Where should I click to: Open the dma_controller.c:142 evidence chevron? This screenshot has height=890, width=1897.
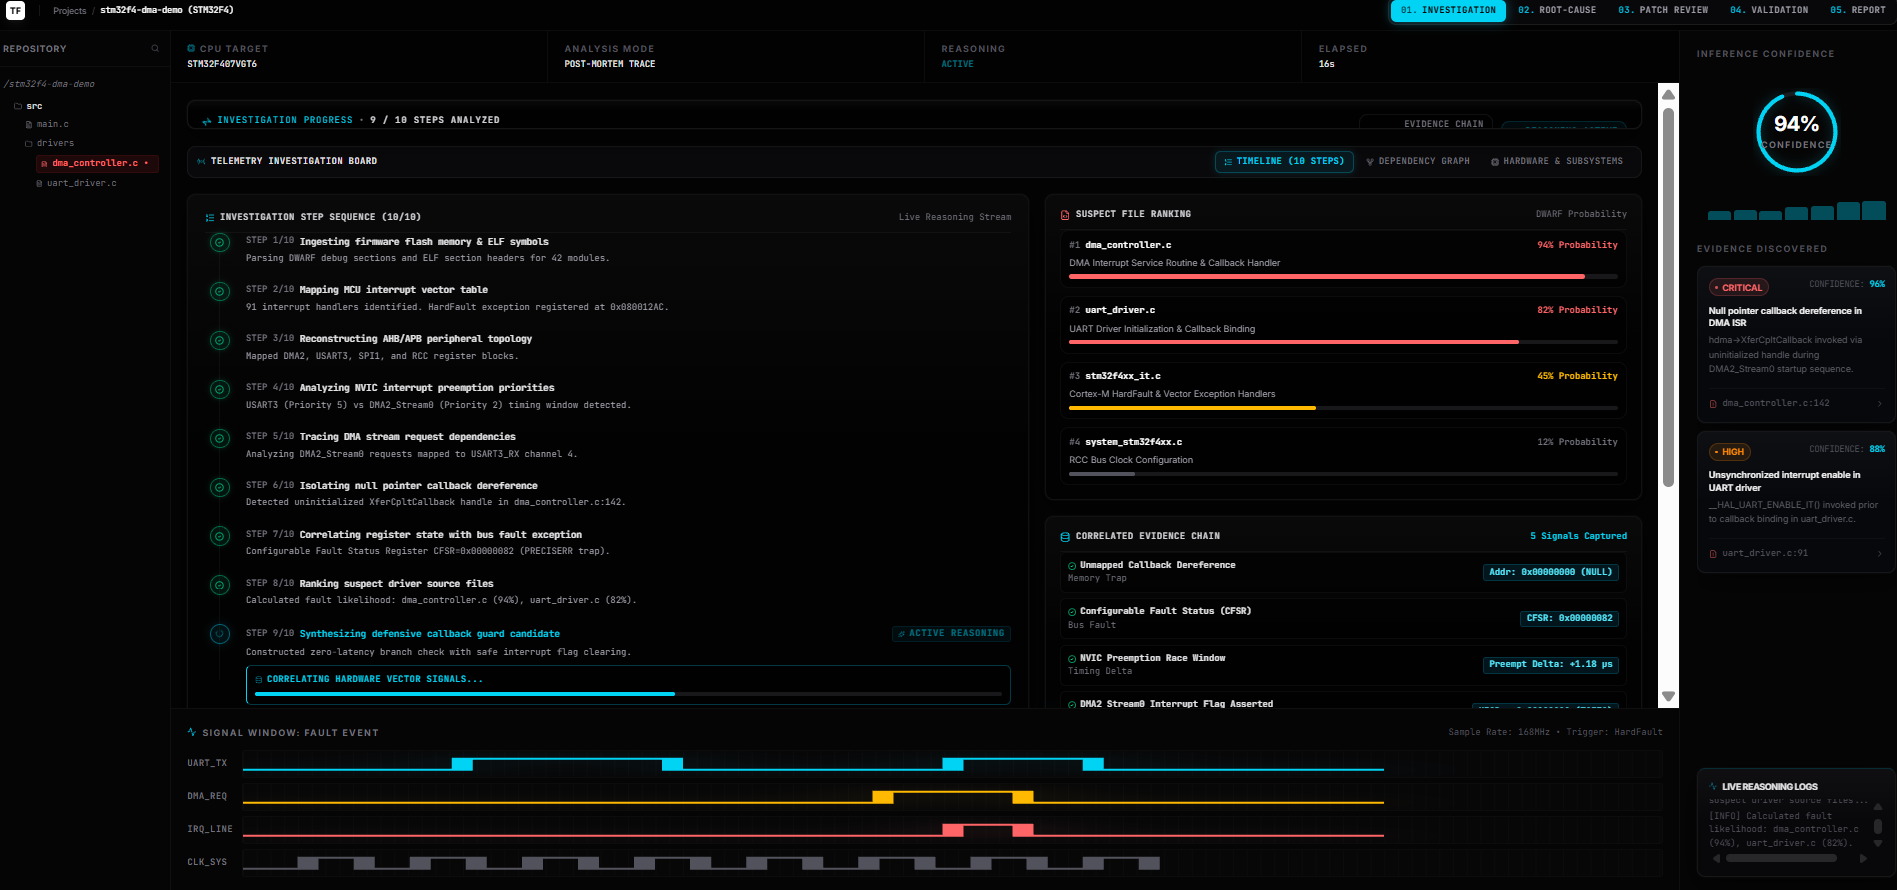pos(1880,403)
